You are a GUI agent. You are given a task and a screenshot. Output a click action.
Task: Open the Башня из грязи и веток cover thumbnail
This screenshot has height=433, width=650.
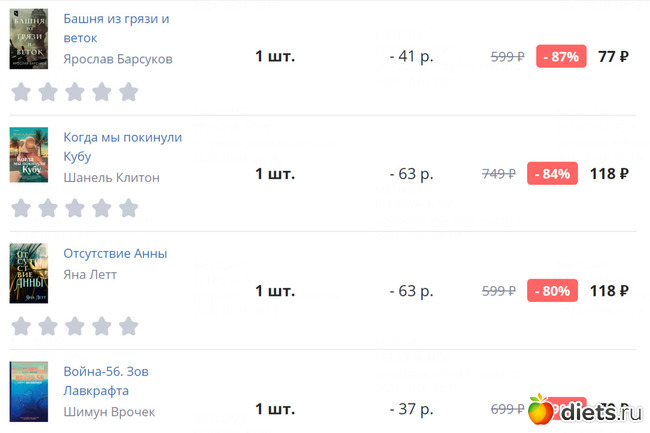point(29,40)
